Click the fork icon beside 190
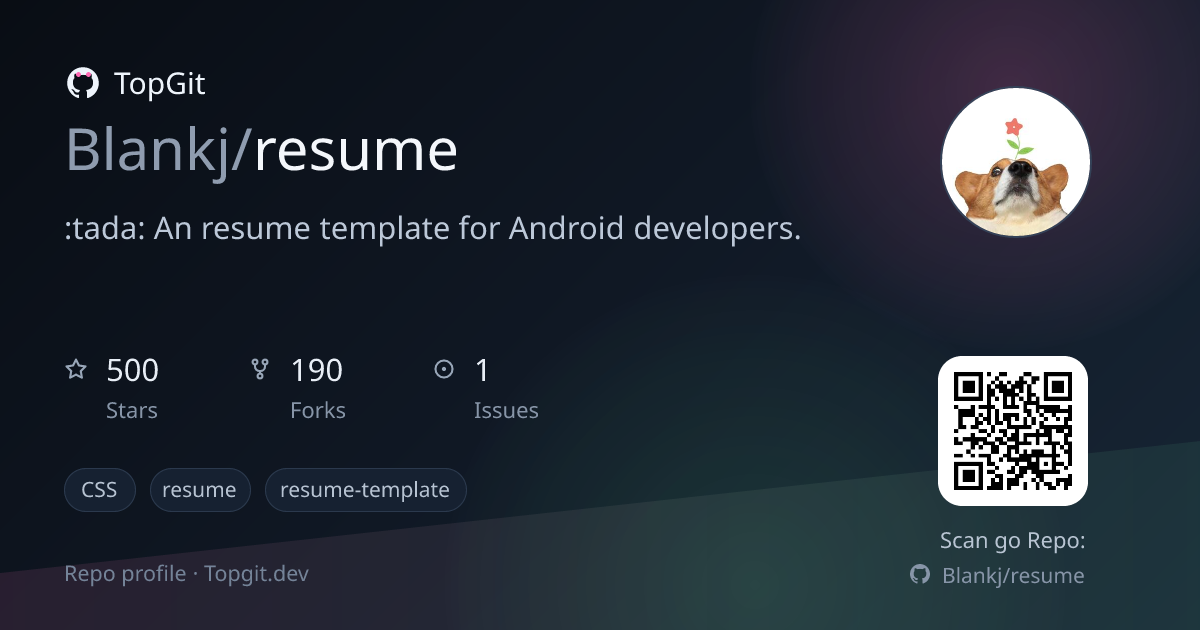 click(260, 370)
